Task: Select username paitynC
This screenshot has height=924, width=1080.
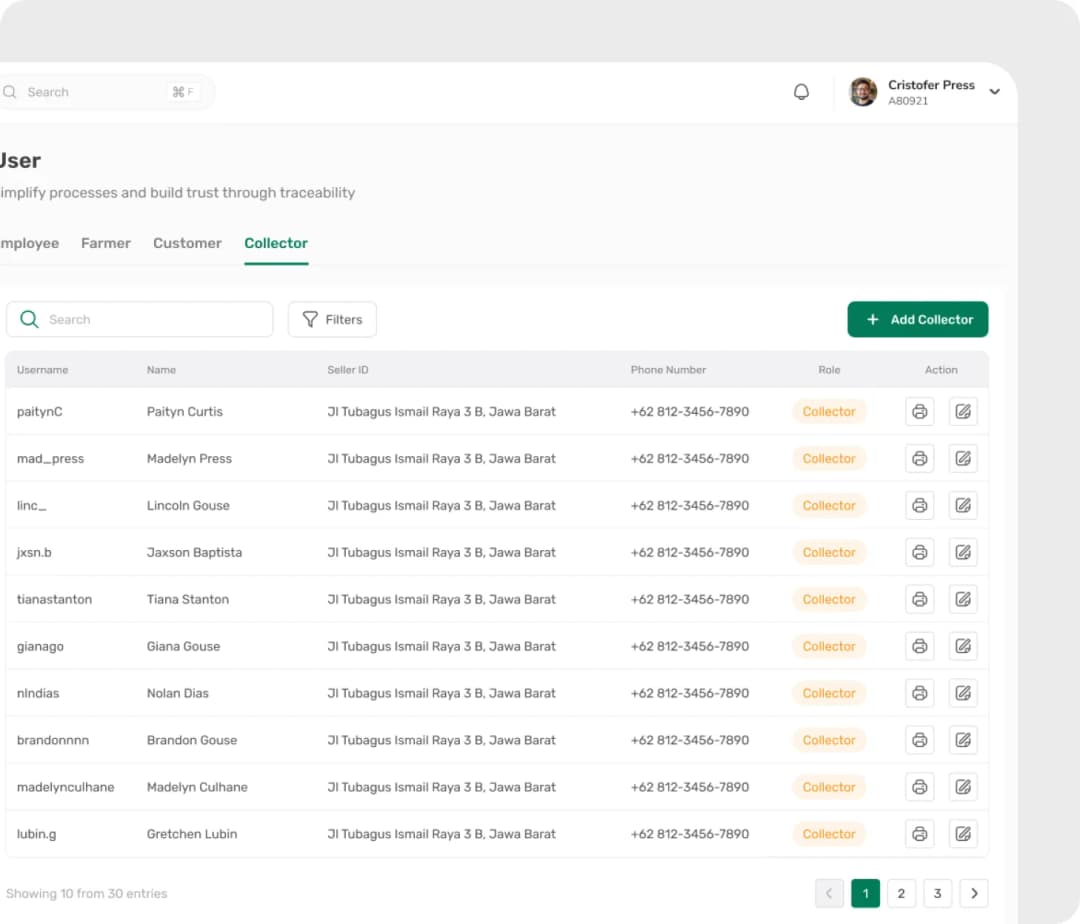Action: coord(39,412)
